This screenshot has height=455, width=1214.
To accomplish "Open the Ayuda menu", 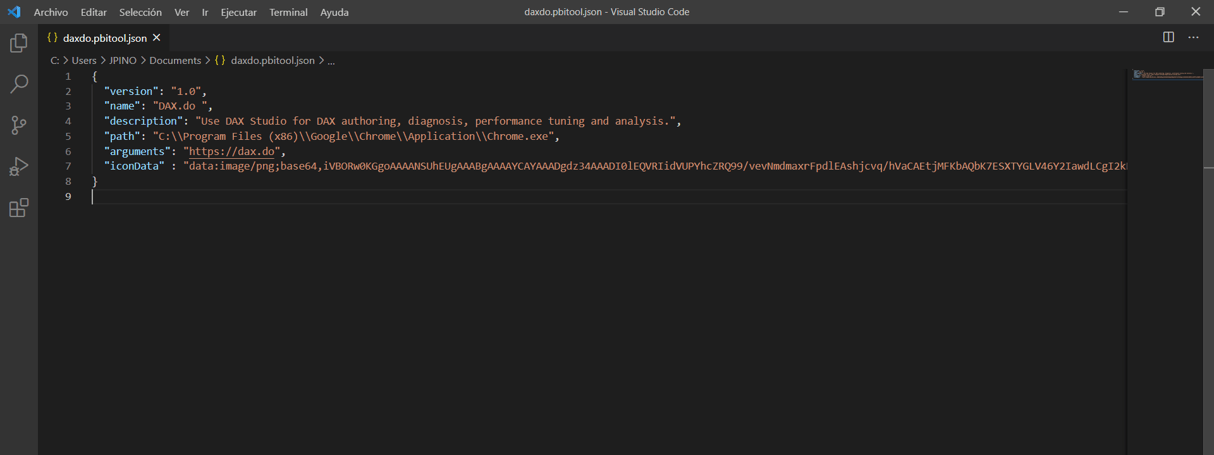I will pos(334,12).
